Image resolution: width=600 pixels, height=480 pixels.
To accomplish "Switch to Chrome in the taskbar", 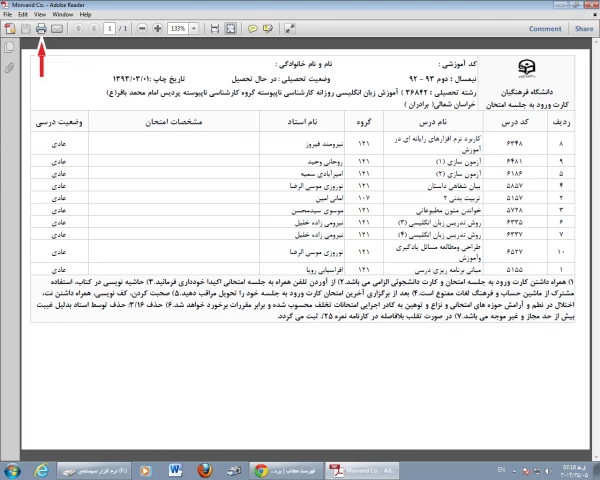I will coord(260,468).
